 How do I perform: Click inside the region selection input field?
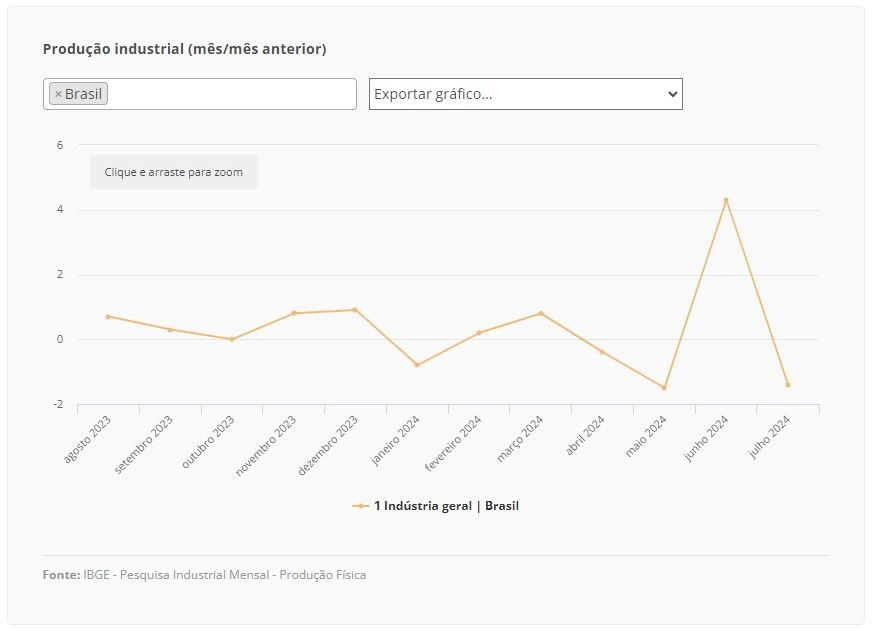[x=231, y=94]
